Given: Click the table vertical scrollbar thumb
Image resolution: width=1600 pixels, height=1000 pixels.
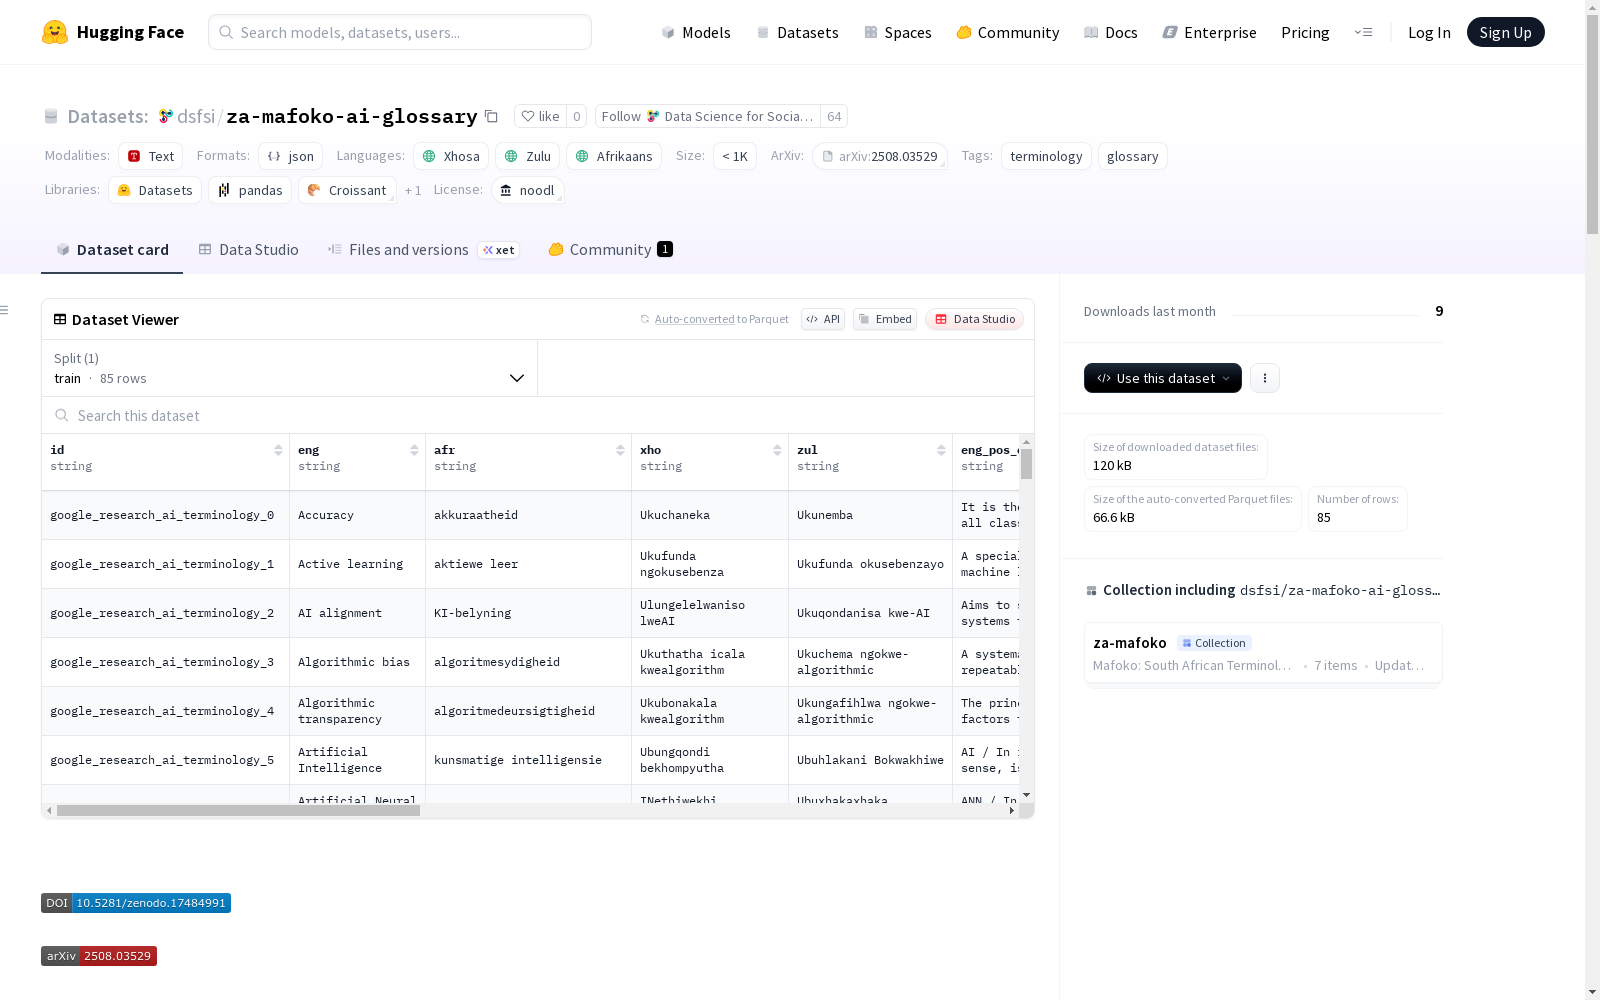Looking at the screenshot, I should click(1027, 464).
